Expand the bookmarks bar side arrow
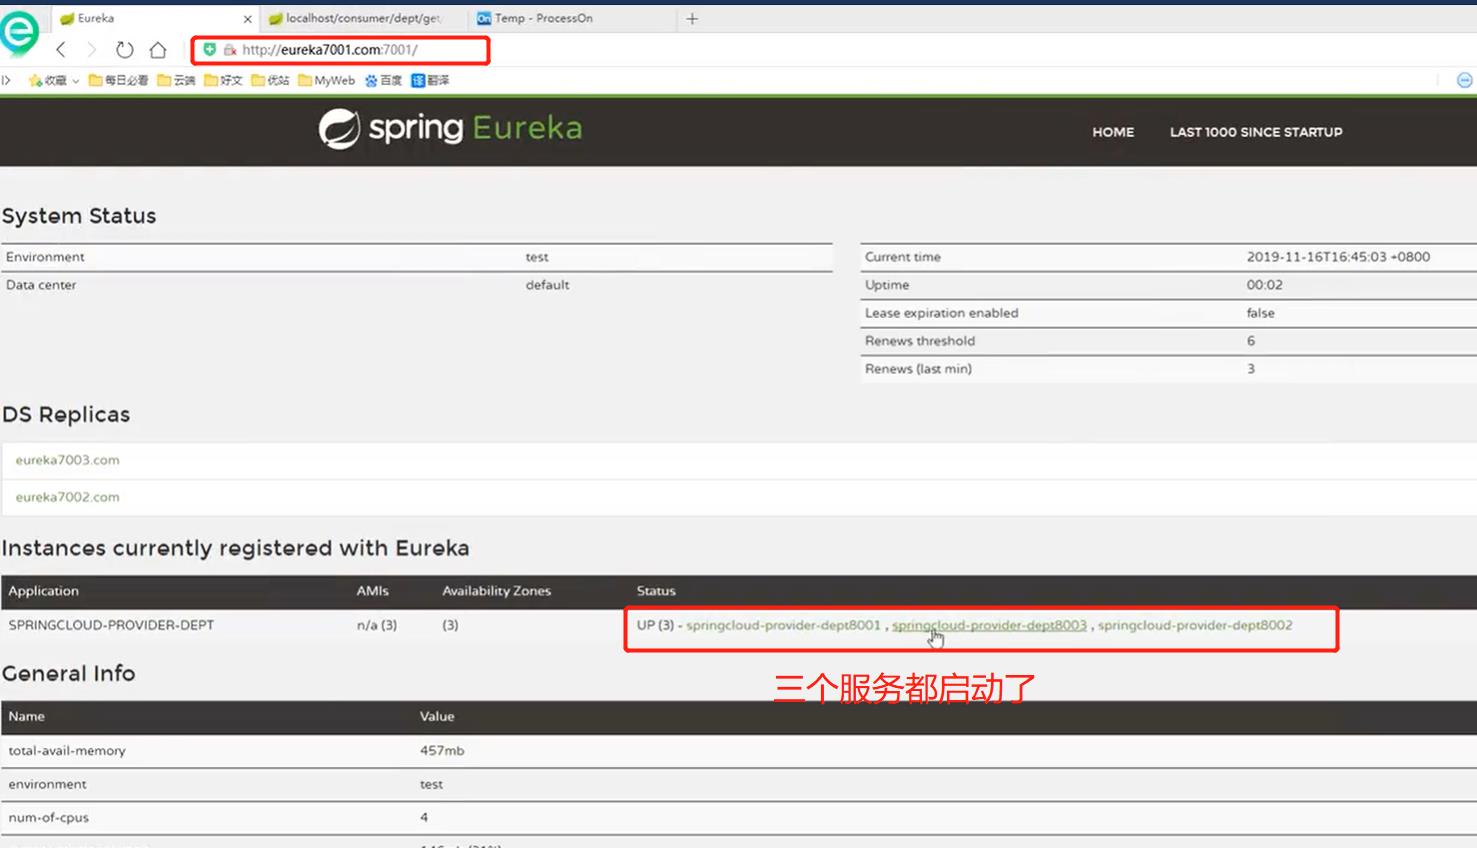Image resolution: width=1477 pixels, height=848 pixels. click(x=6, y=80)
